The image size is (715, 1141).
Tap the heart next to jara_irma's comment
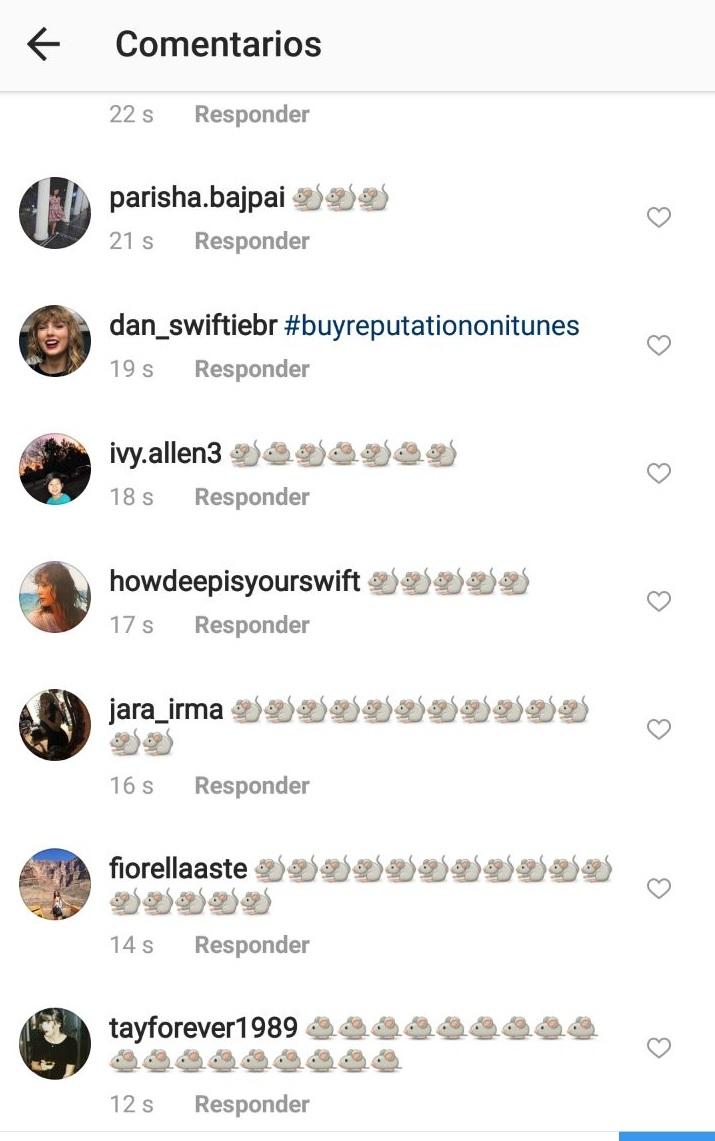coord(658,729)
